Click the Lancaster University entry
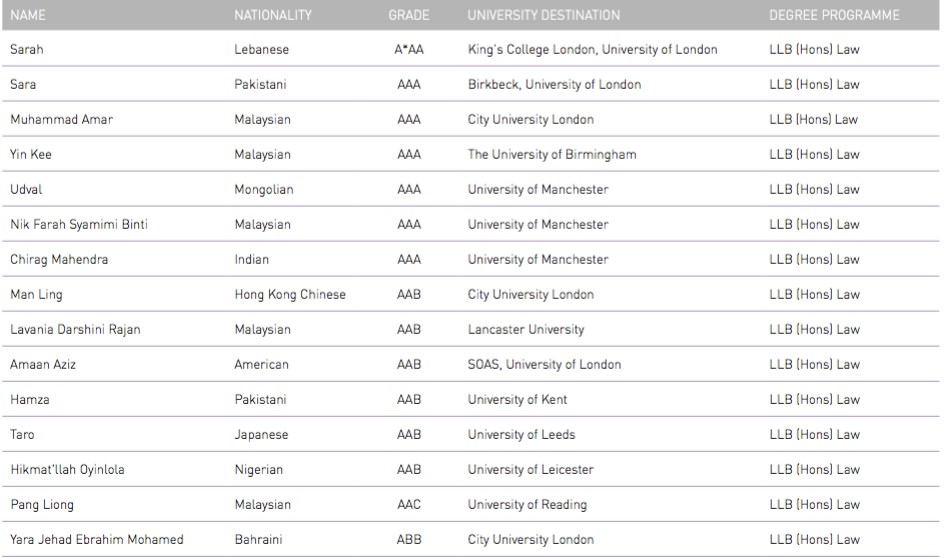 [526, 329]
